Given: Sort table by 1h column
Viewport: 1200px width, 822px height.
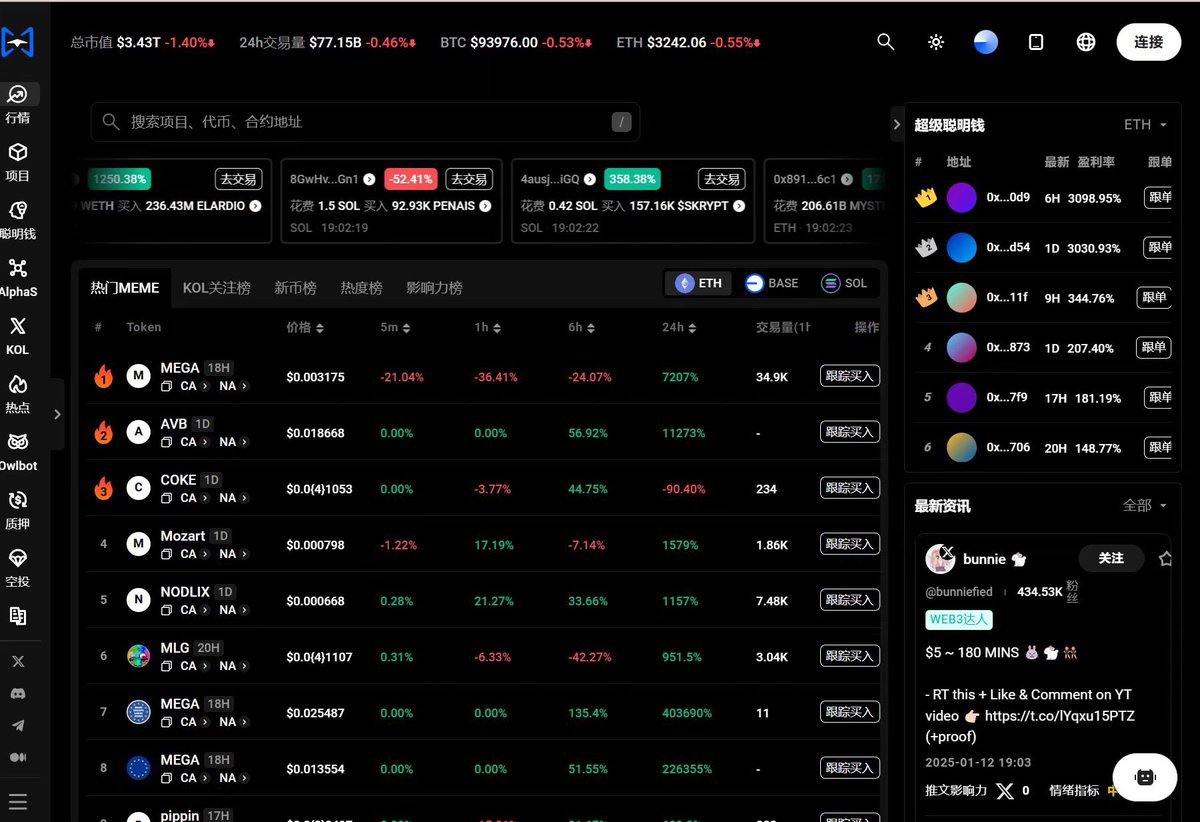Looking at the screenshot, I should 489,327.
